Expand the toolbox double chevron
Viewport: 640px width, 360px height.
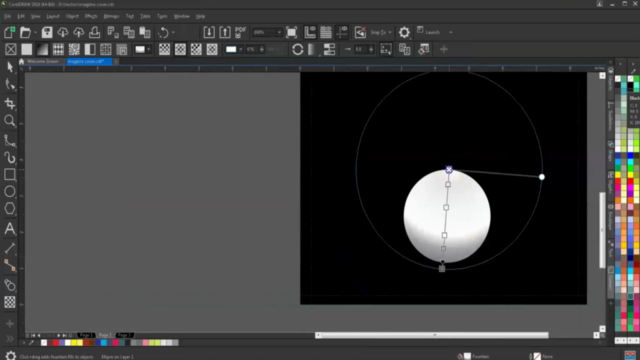tap(10, 339)
